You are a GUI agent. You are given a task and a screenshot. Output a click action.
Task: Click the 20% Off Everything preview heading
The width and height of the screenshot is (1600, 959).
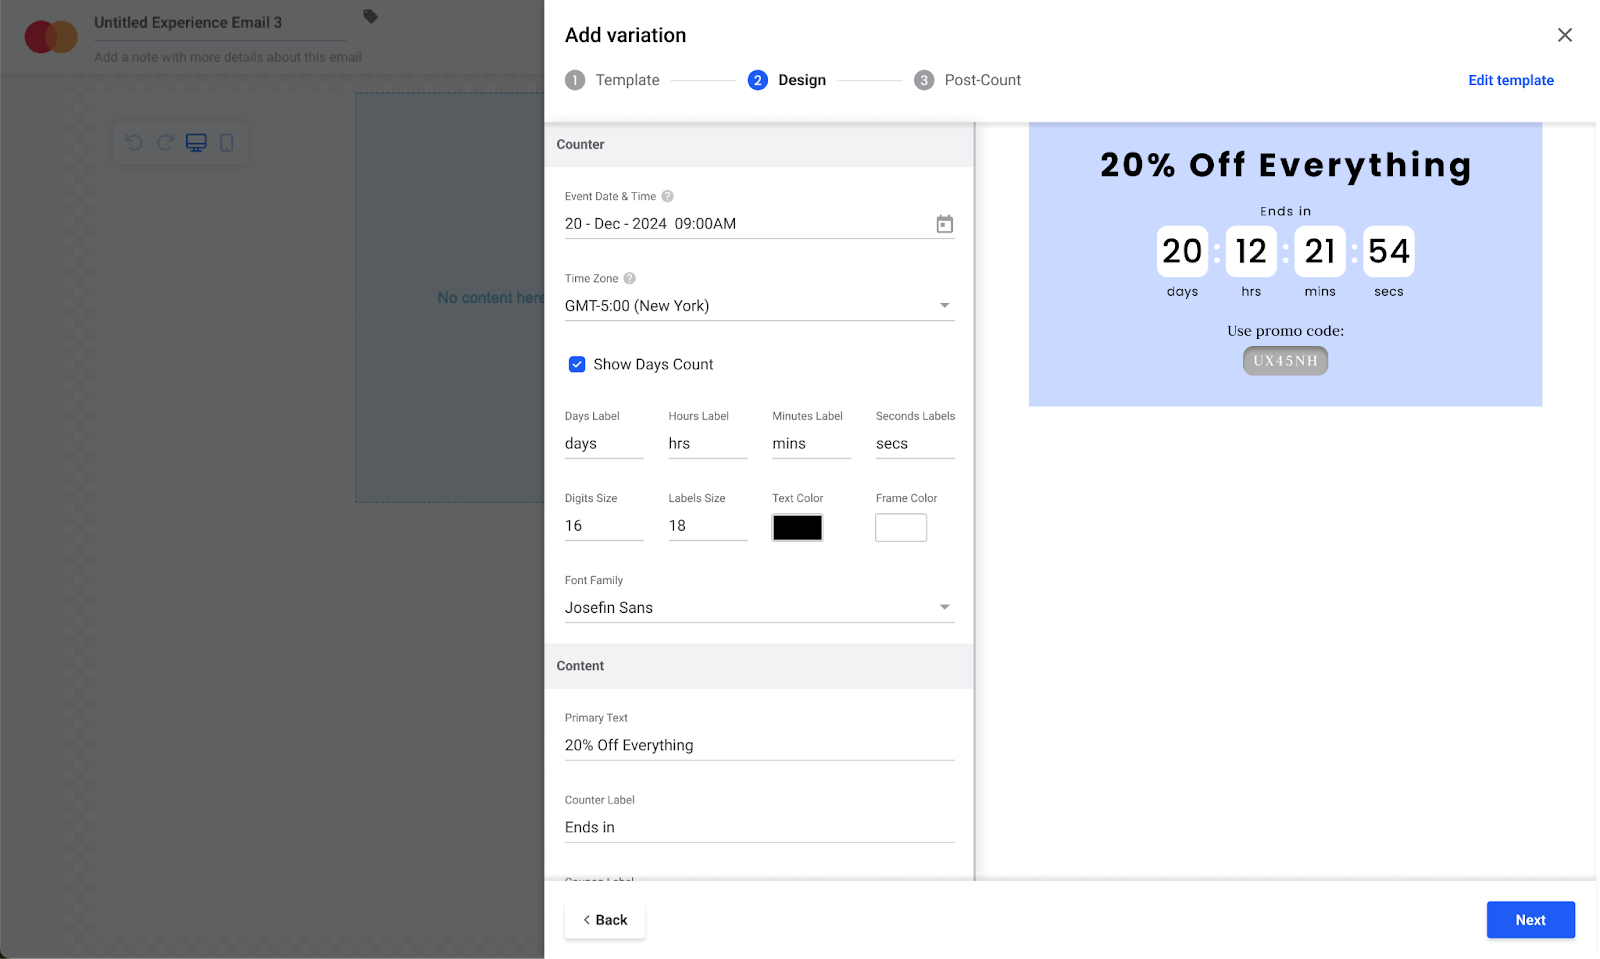(x=1285, y=165)
